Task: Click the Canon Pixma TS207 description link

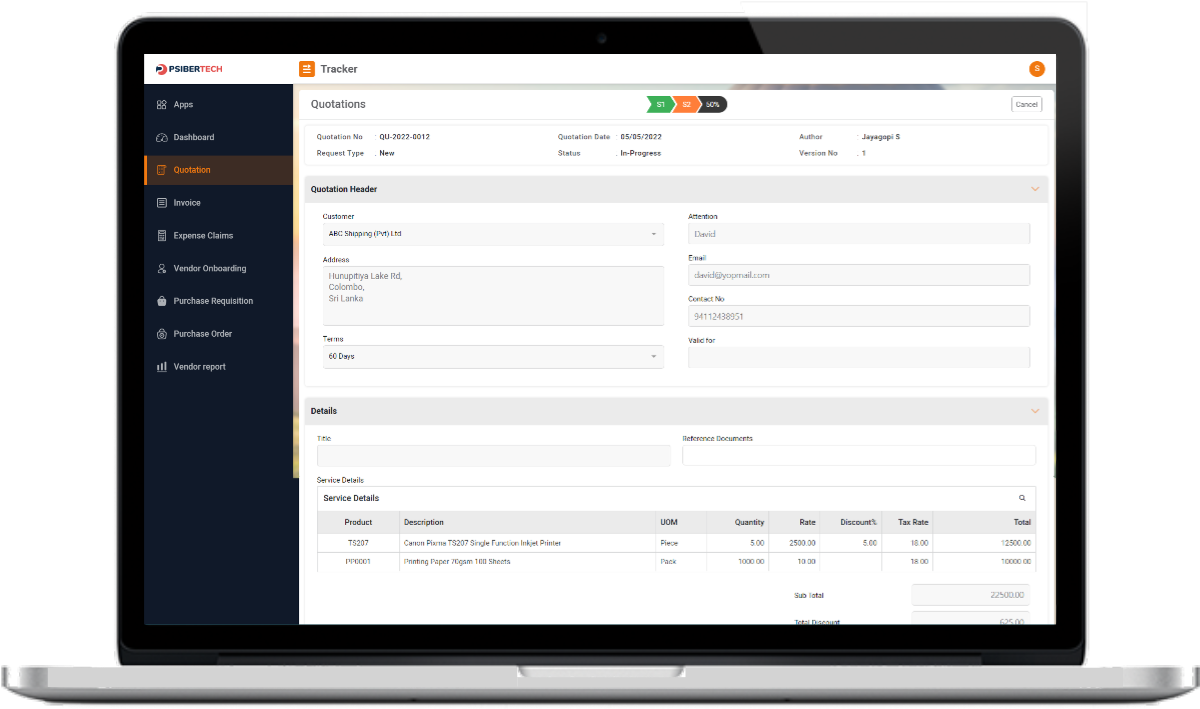Action: 482,543
